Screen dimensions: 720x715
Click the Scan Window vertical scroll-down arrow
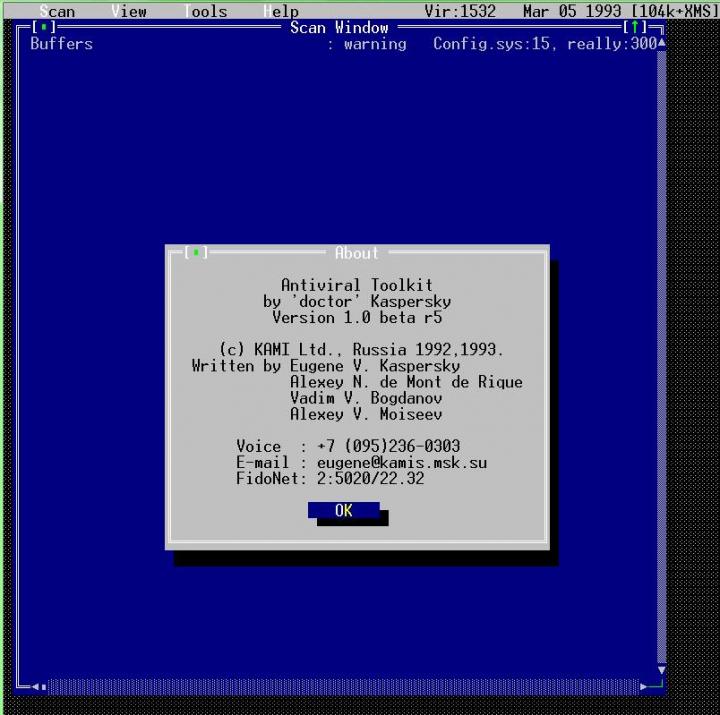click(x=661, y=670)
